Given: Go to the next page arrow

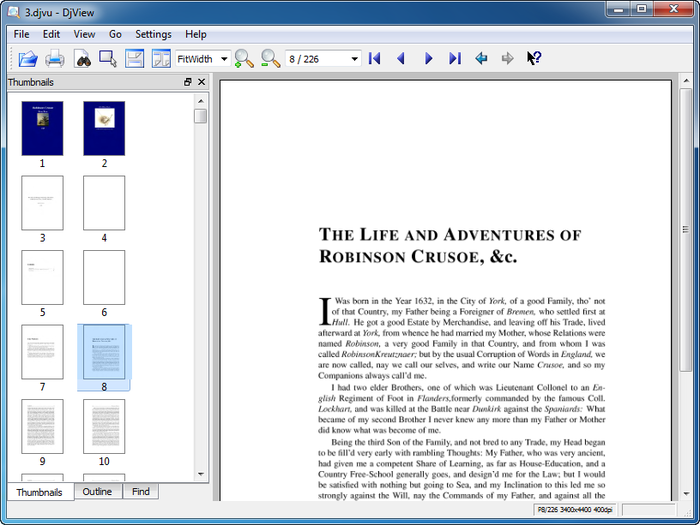Looking at the screenshot, I should tap(428, 58).
